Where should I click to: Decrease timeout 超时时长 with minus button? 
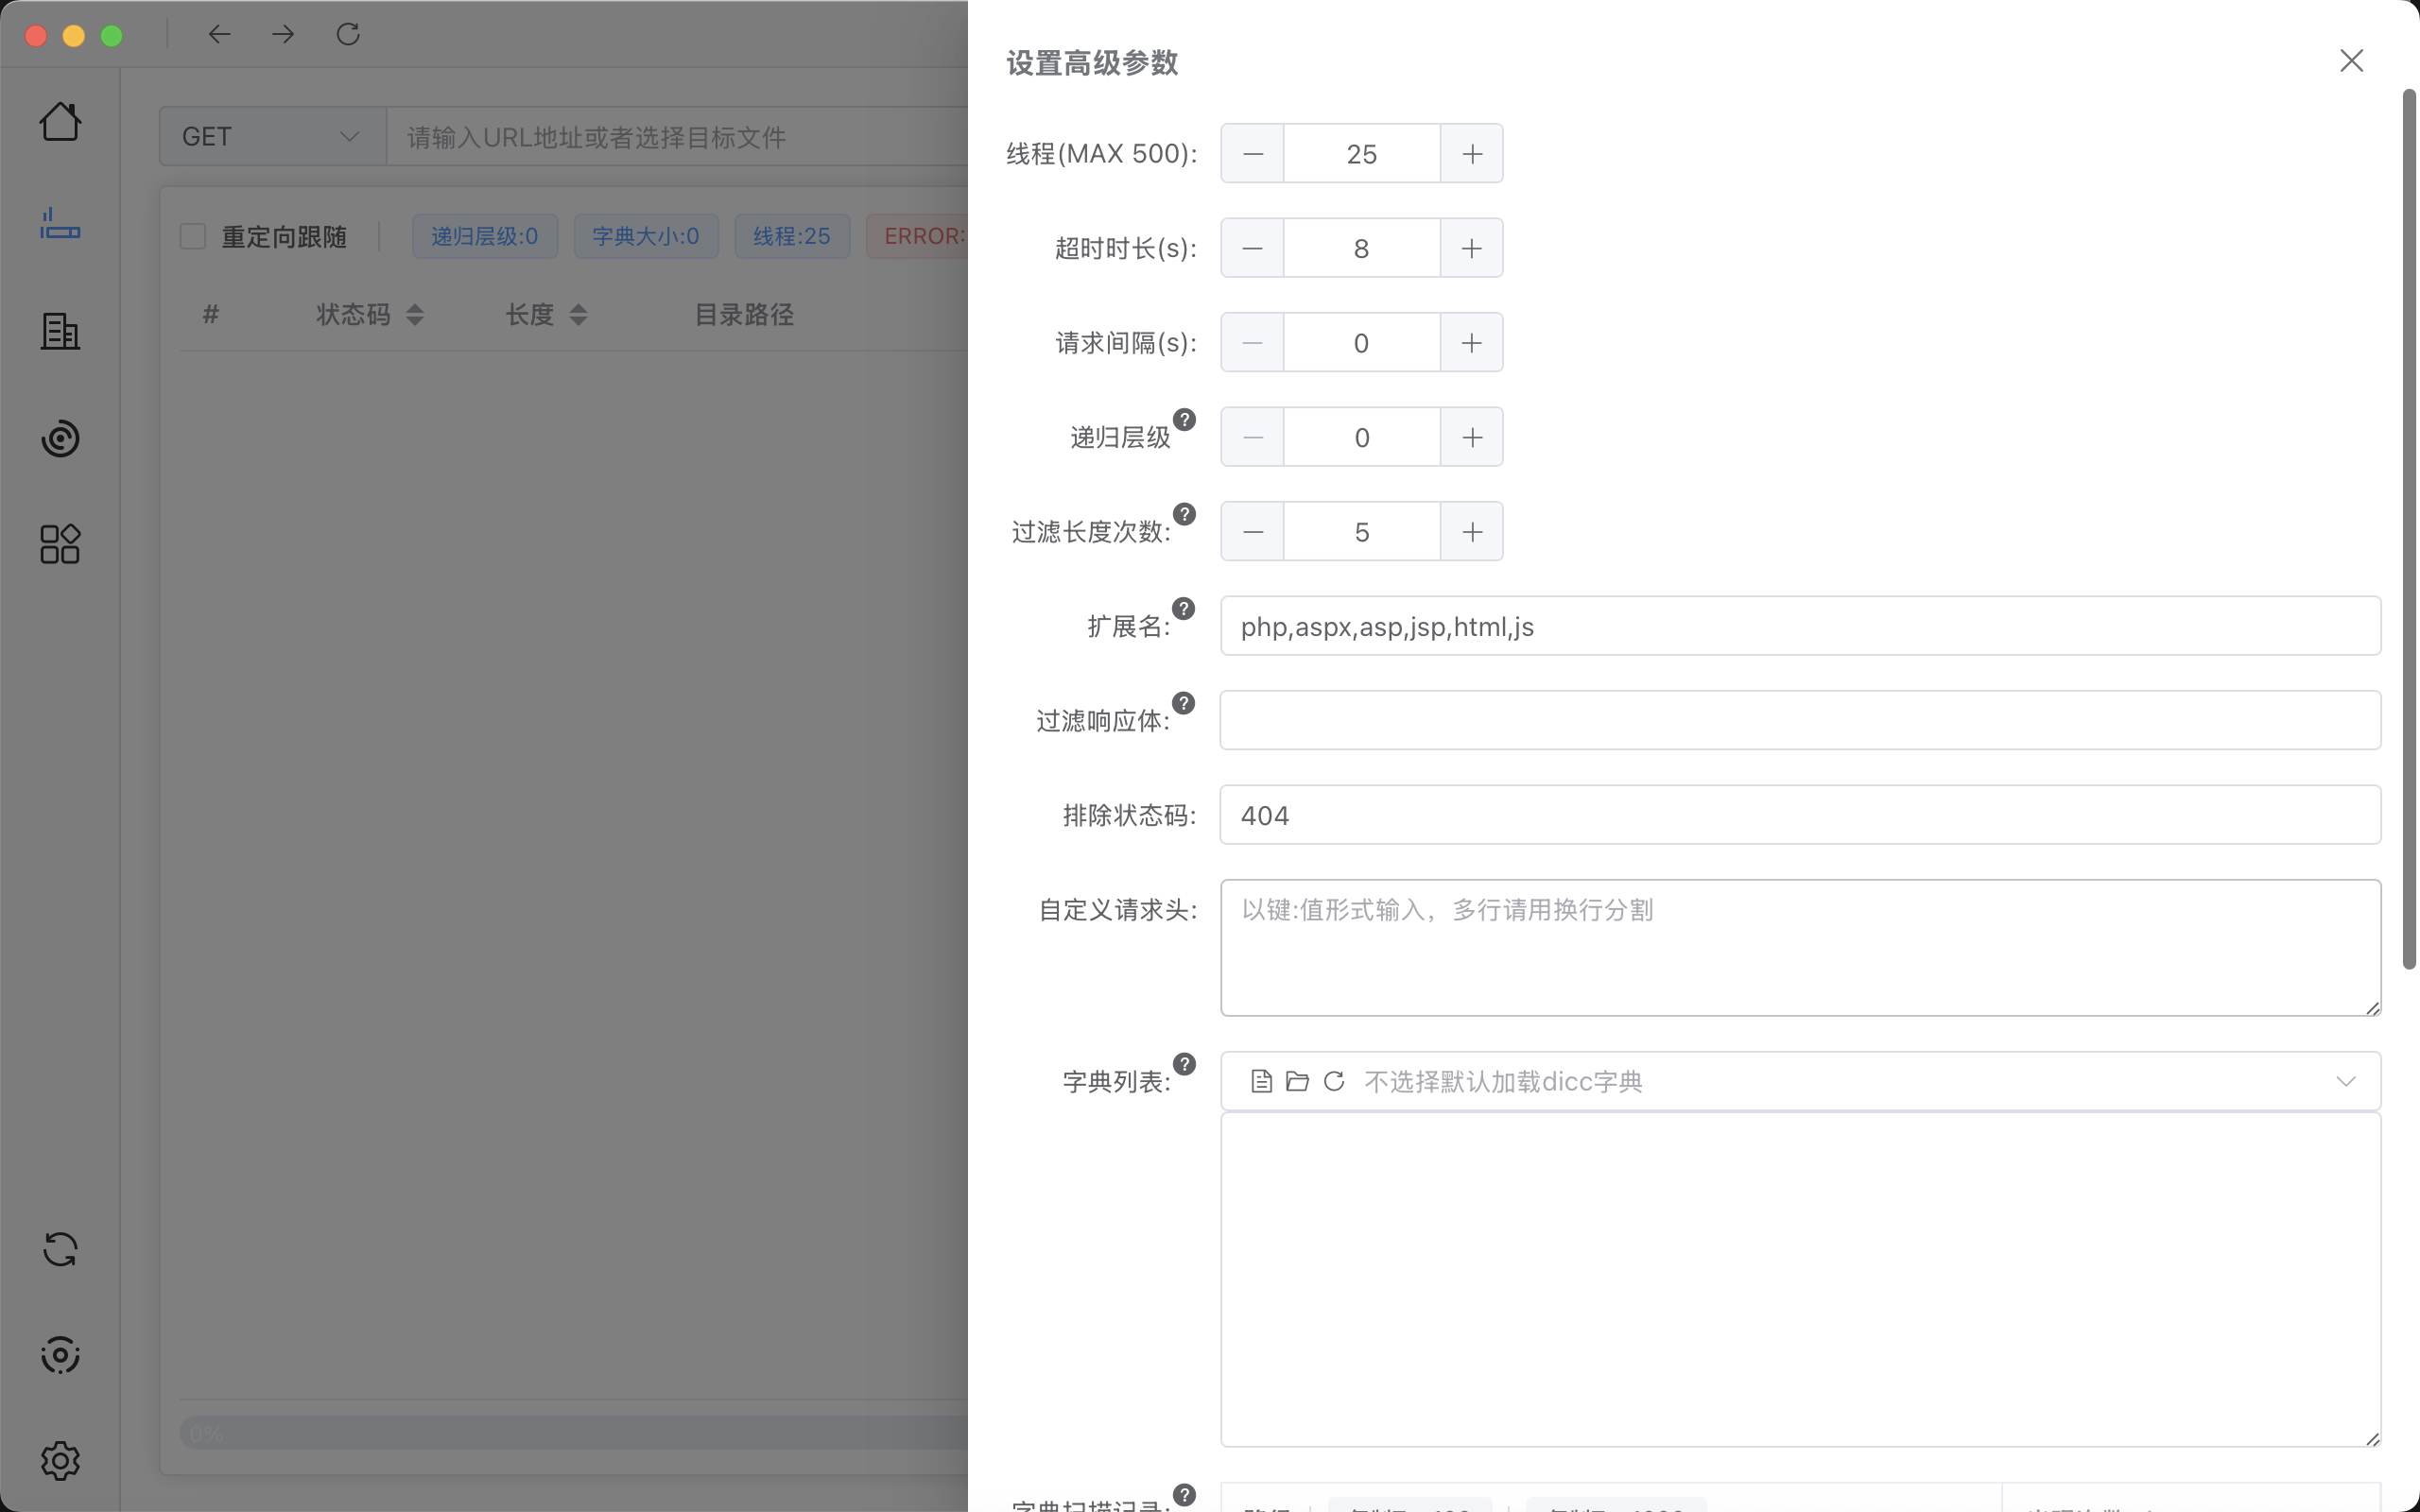1252,248
